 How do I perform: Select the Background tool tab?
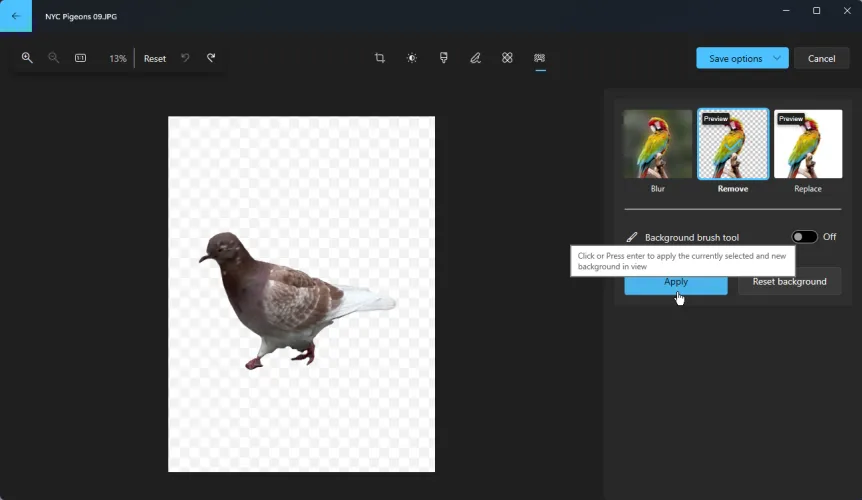(540, 58)
